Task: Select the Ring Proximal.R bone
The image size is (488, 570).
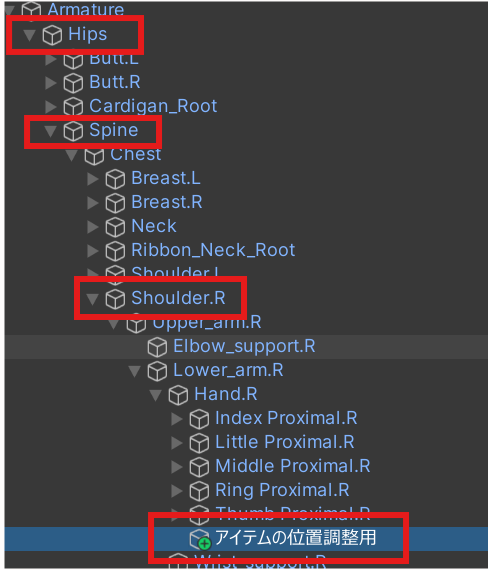Action: point(282,490)
